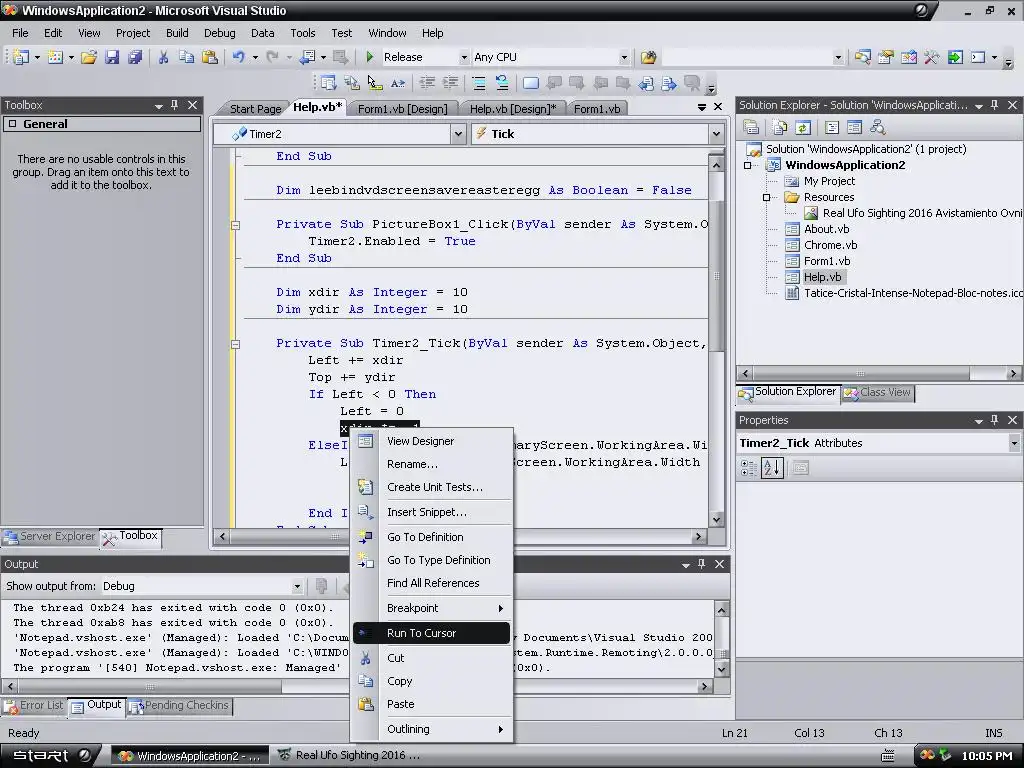Click Display Word Completion icon
The width and height of the screenshot is (1024, 768).
click(x=398, y=83)
